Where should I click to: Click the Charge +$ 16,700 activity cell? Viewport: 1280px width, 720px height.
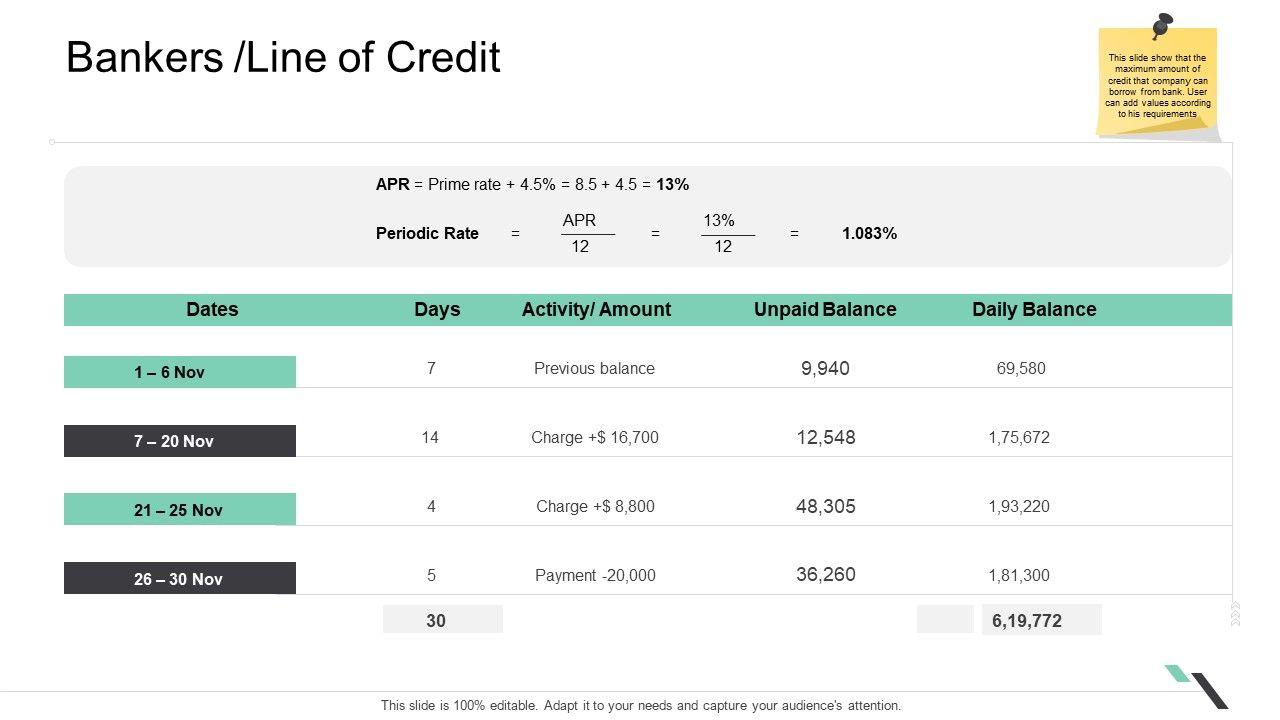(x=595, y=437)
